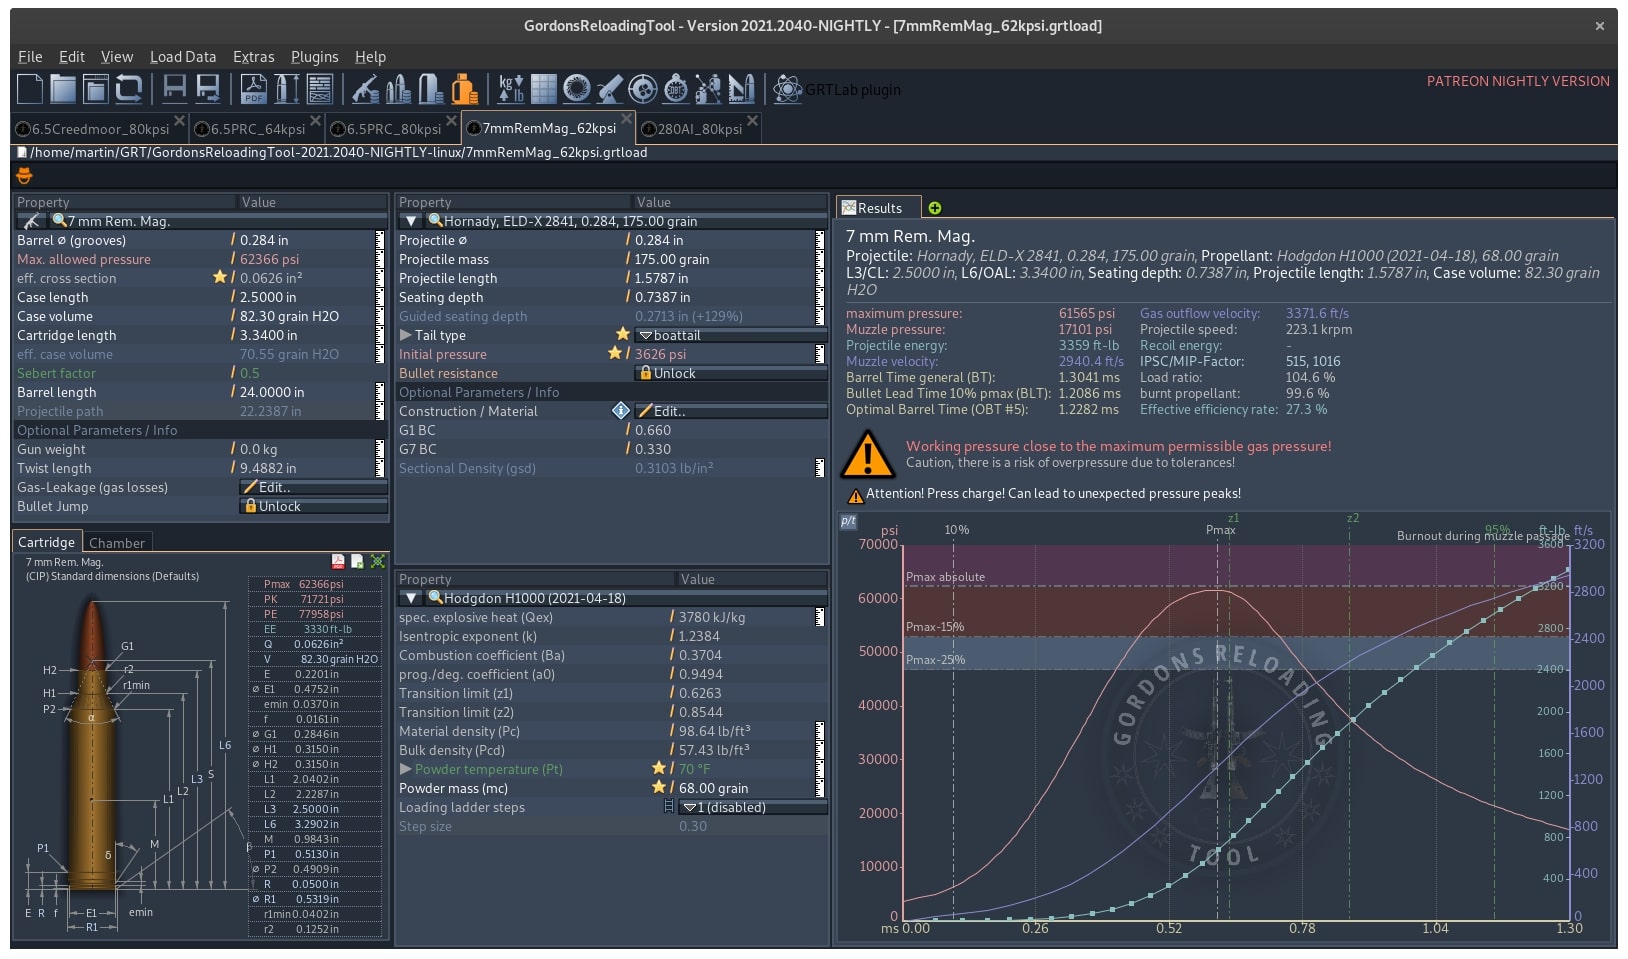Image resolution: width=1628 pixels, height=959 pixels.
Task: Export cartridge drawing as PDF
Action: (338, 562)
